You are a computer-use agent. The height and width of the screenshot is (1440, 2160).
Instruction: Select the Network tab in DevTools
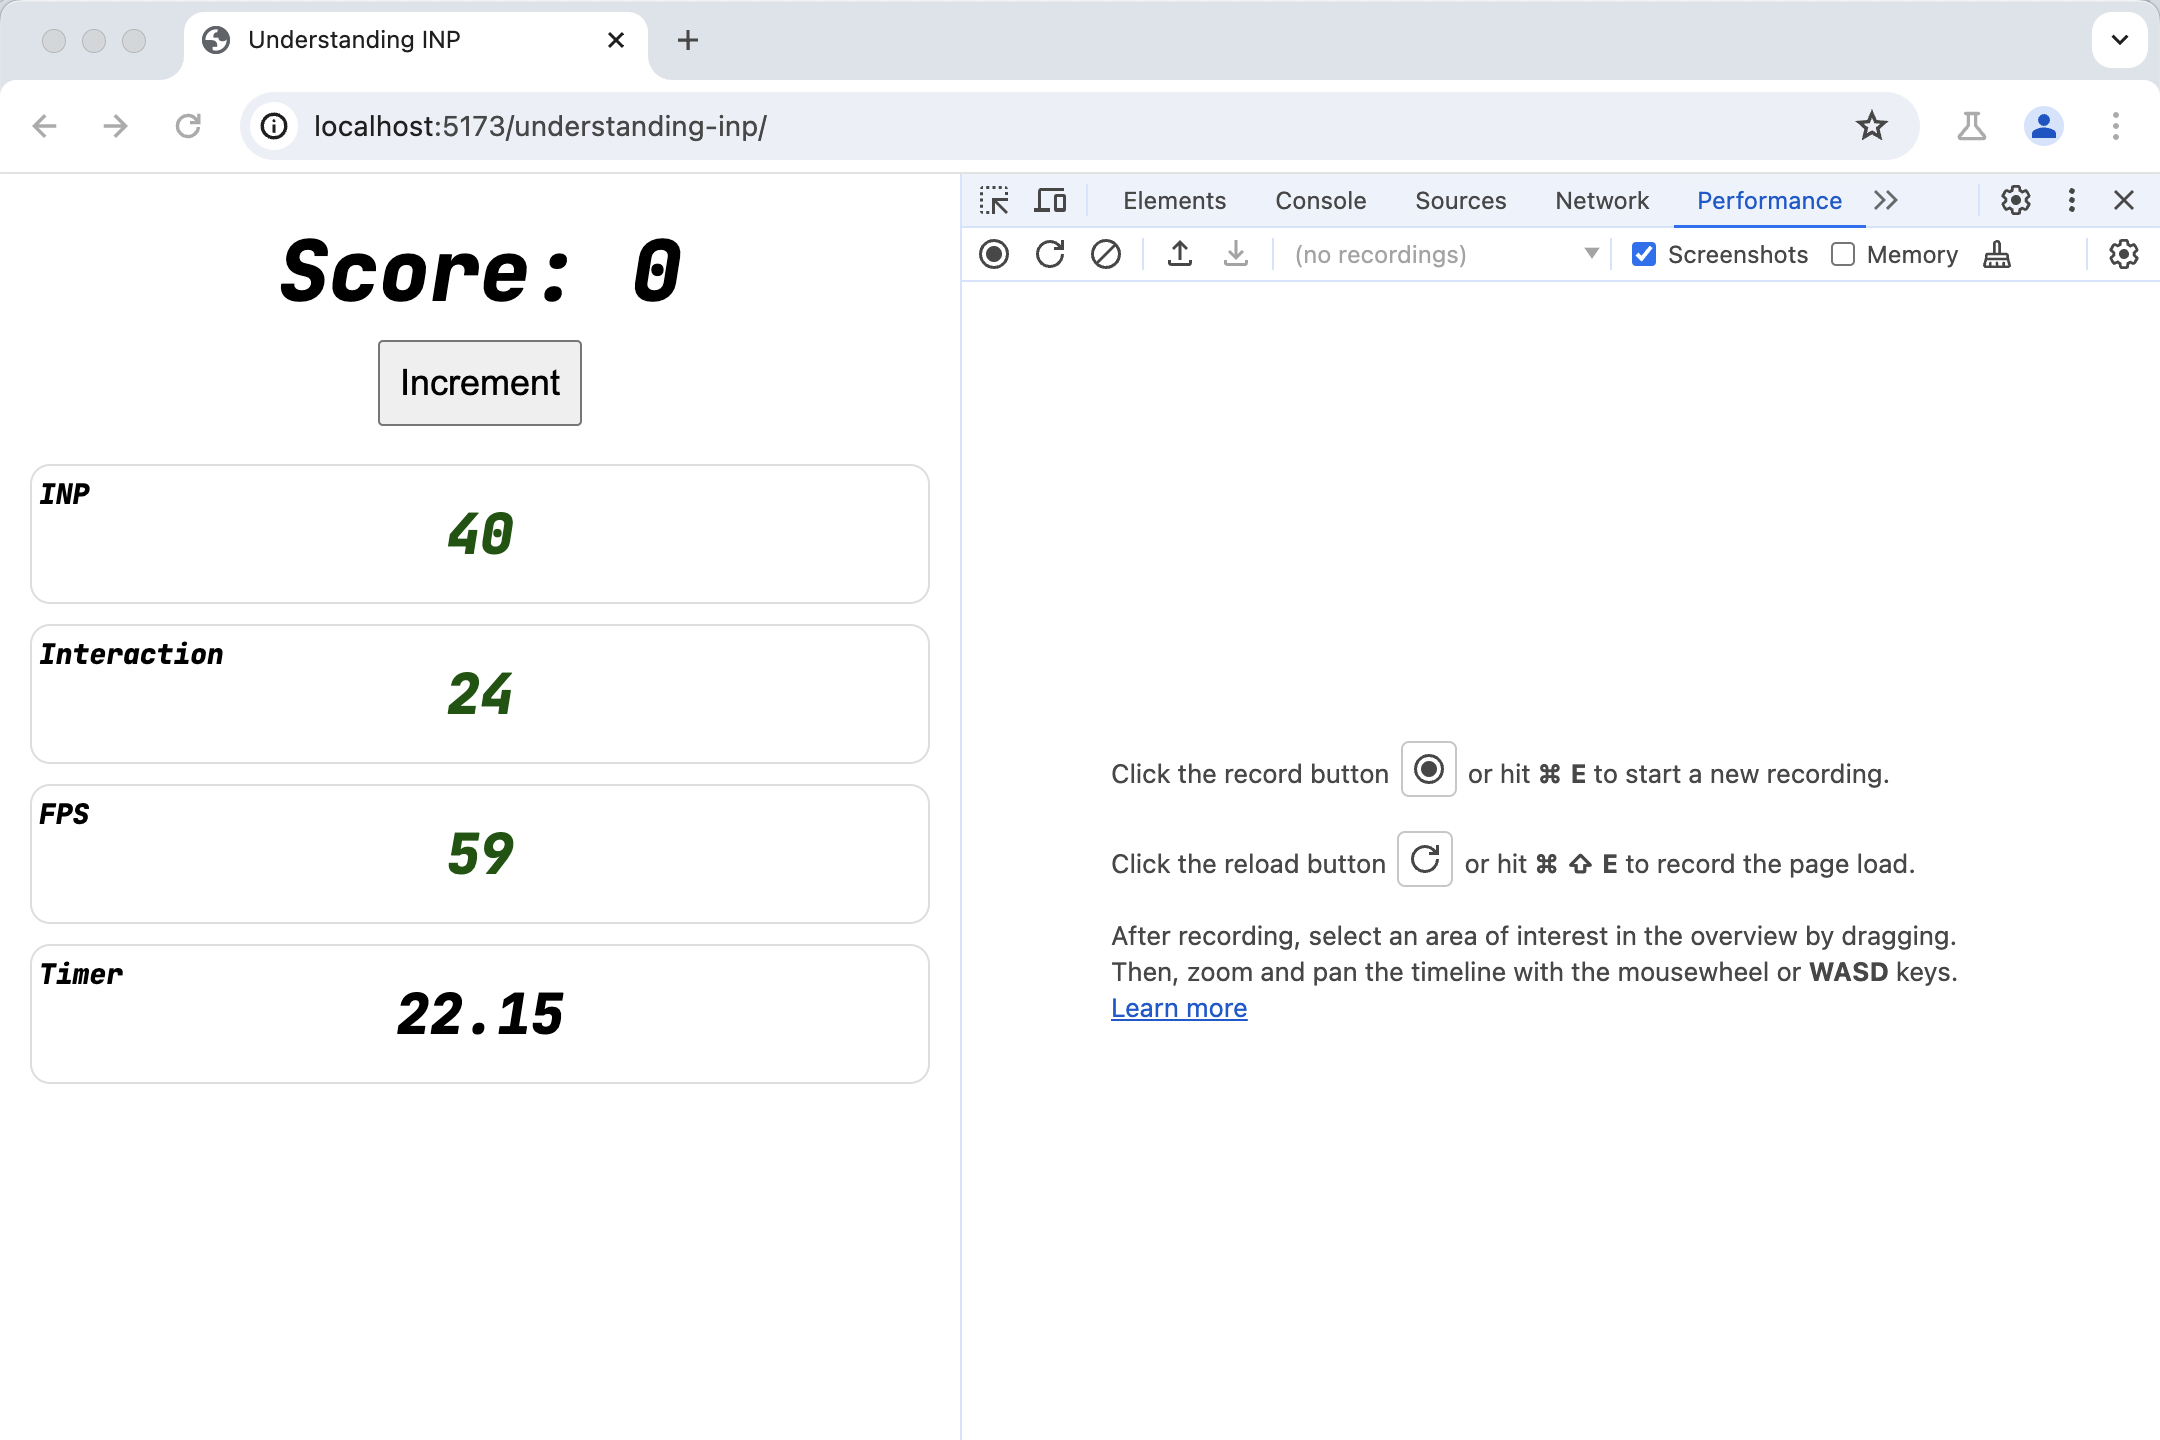click(x=1602, y=199)
